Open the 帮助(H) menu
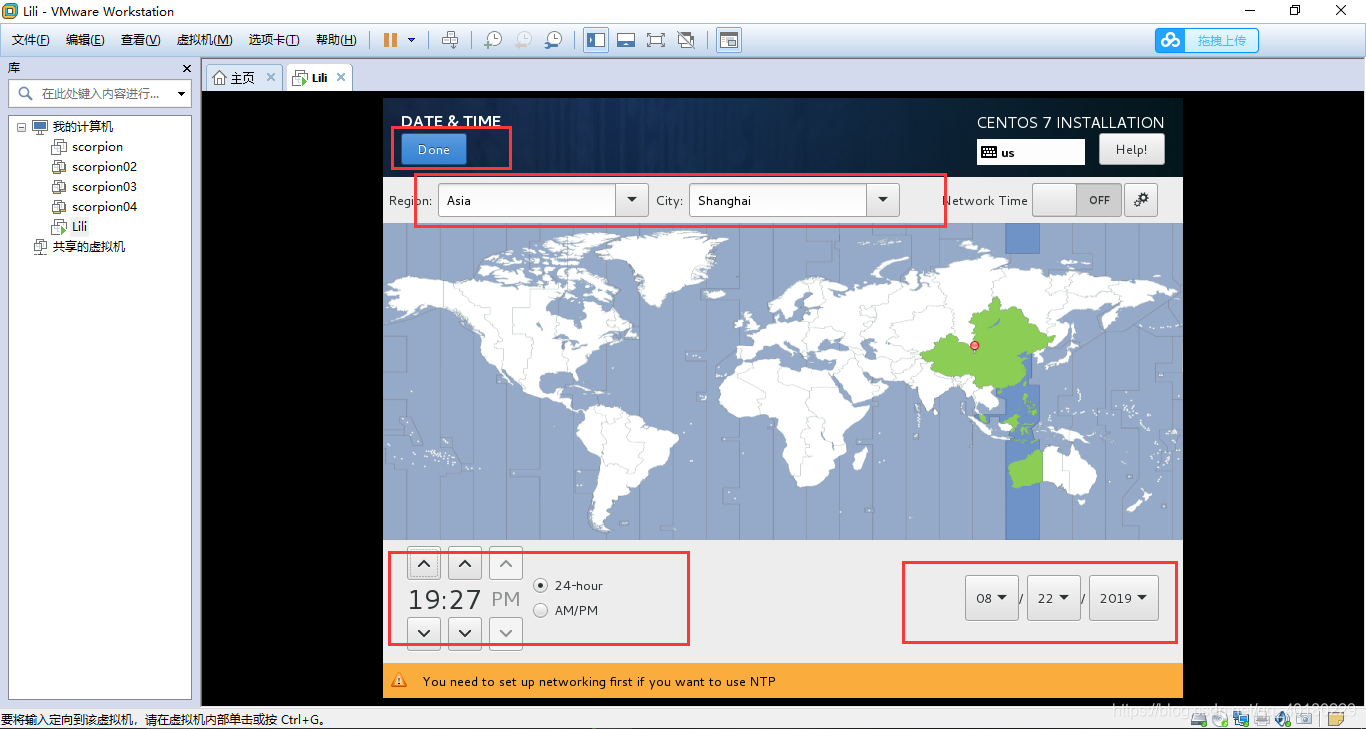 [336, 40]
